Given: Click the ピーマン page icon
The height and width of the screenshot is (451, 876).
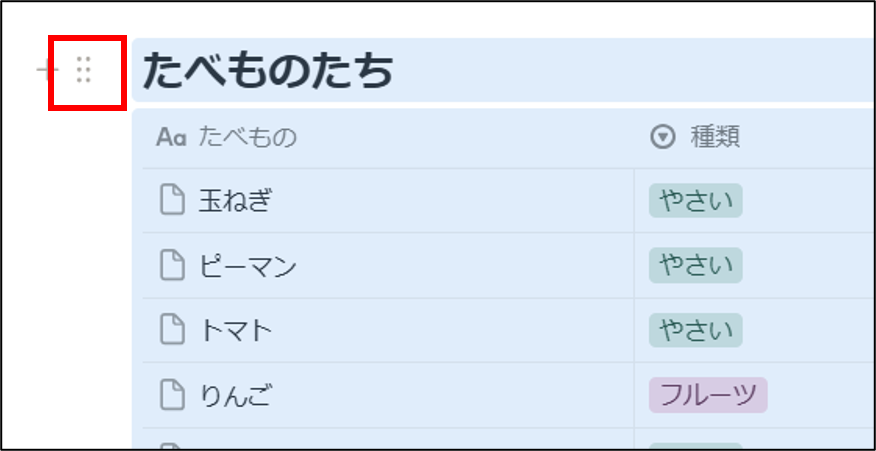Looking at the screenshot, I should 172,265.
